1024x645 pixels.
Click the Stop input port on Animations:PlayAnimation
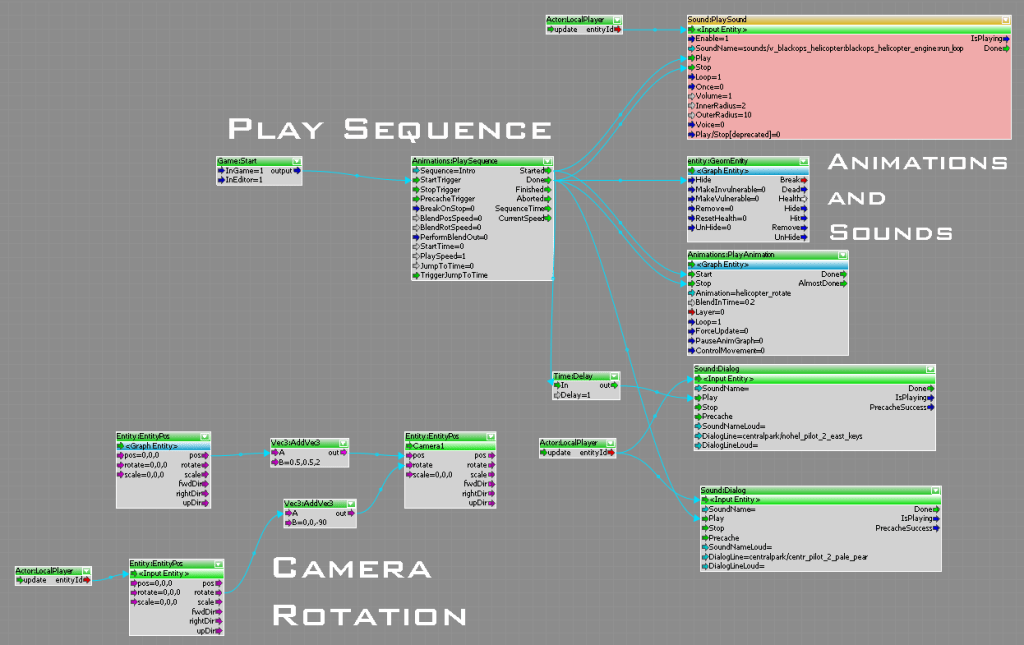click(692, 283)
